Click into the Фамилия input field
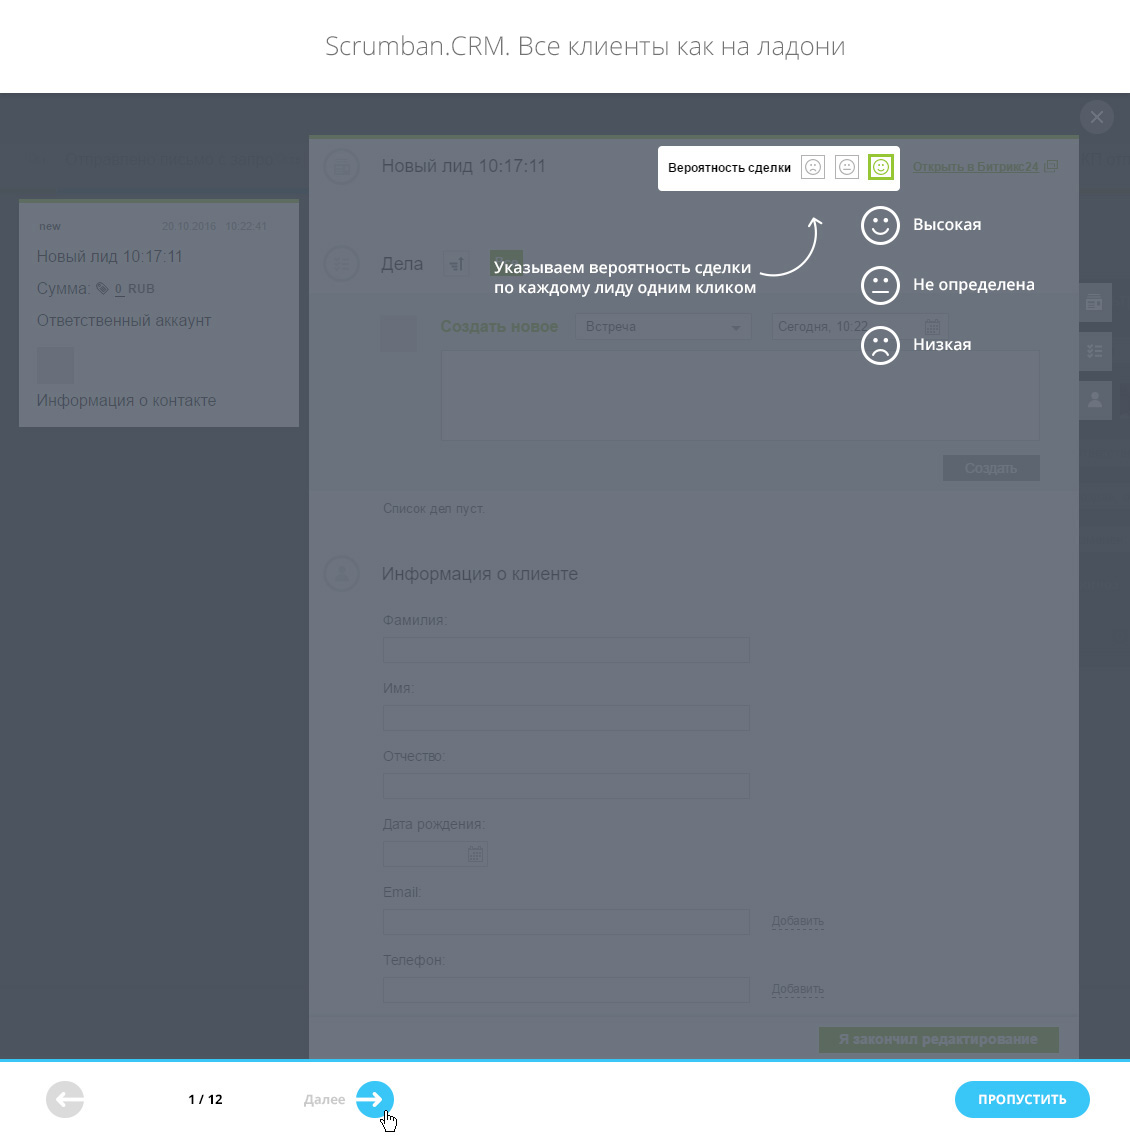This screenshot has width=1130, height=1139. [566, 650]
